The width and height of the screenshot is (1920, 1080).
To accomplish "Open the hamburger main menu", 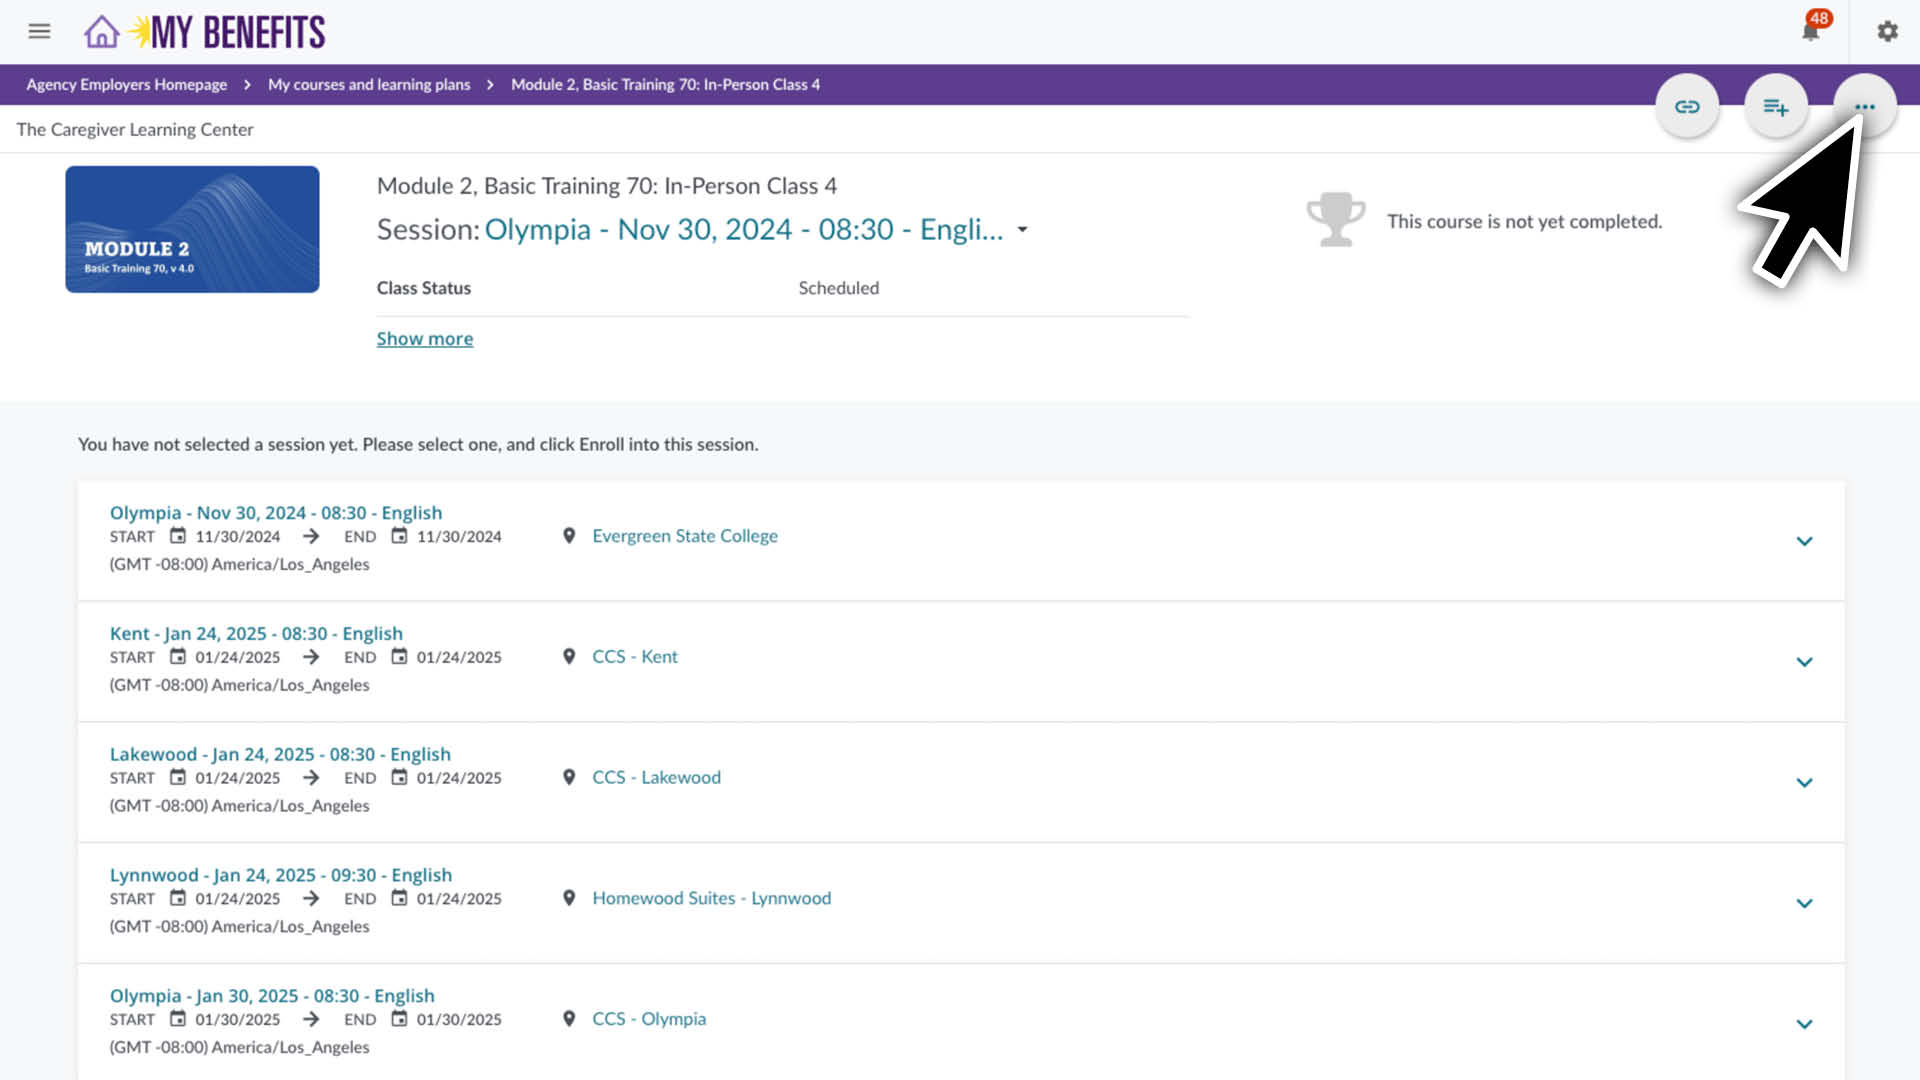I will (x=39, y=31).
